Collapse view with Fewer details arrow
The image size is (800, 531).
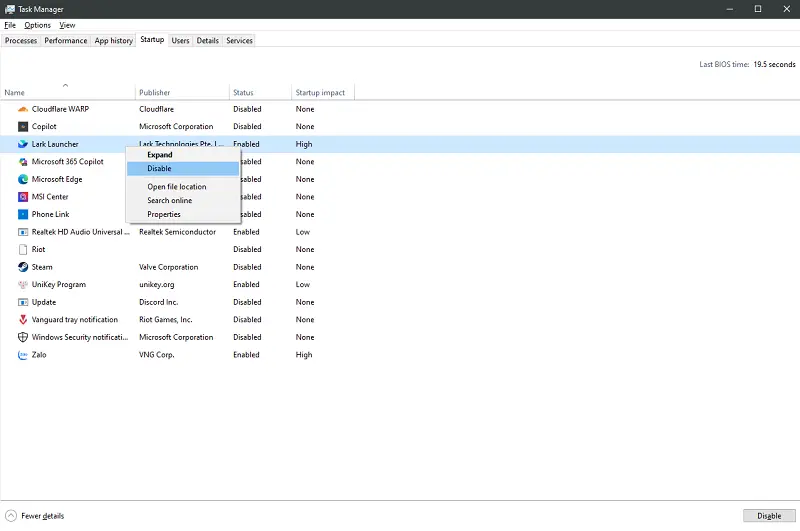(11, 516)
